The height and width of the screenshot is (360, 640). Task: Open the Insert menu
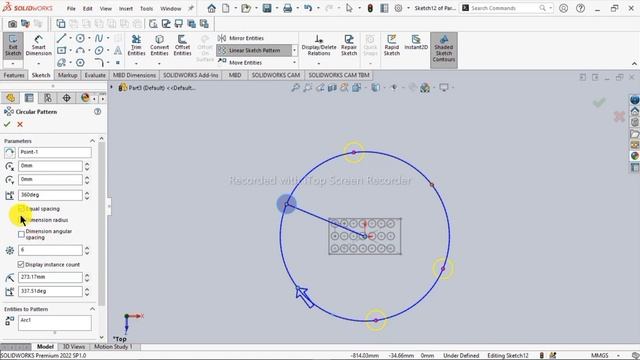pos(126,8)
